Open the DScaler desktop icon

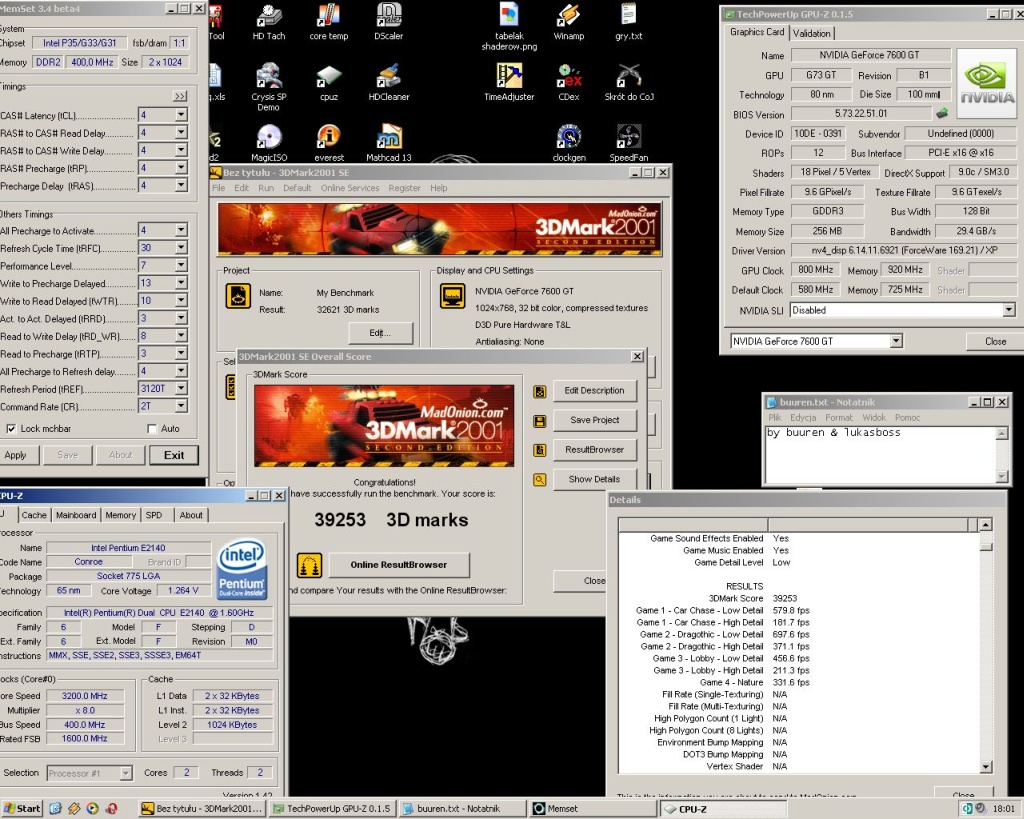389,22
